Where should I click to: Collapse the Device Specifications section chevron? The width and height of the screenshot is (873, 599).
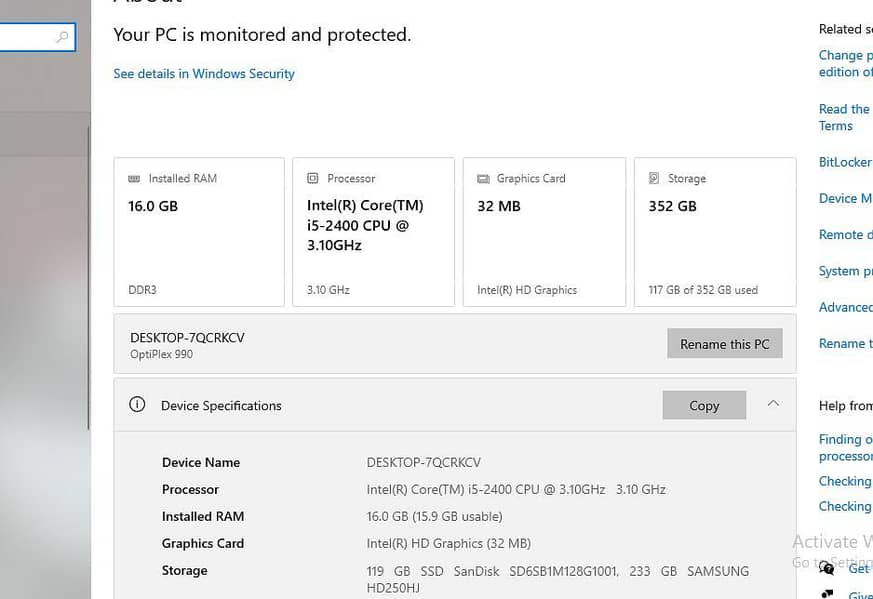(x=773, y=404)
